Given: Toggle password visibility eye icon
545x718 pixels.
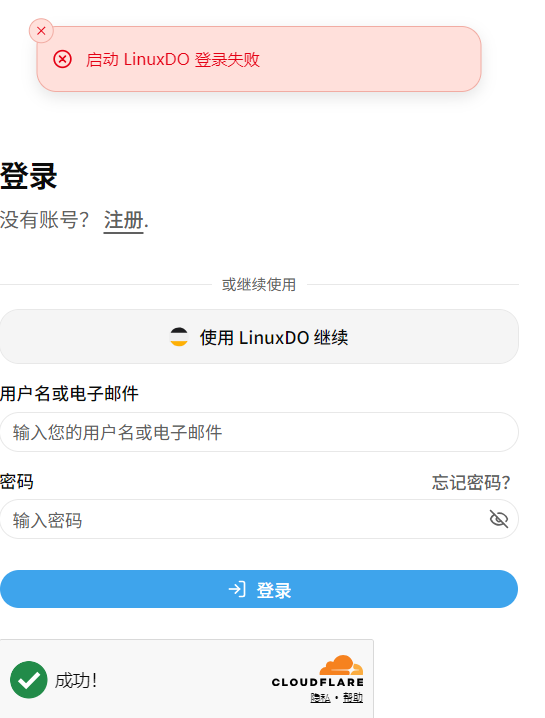Looking at the screenshot, I should coord(499,519).
